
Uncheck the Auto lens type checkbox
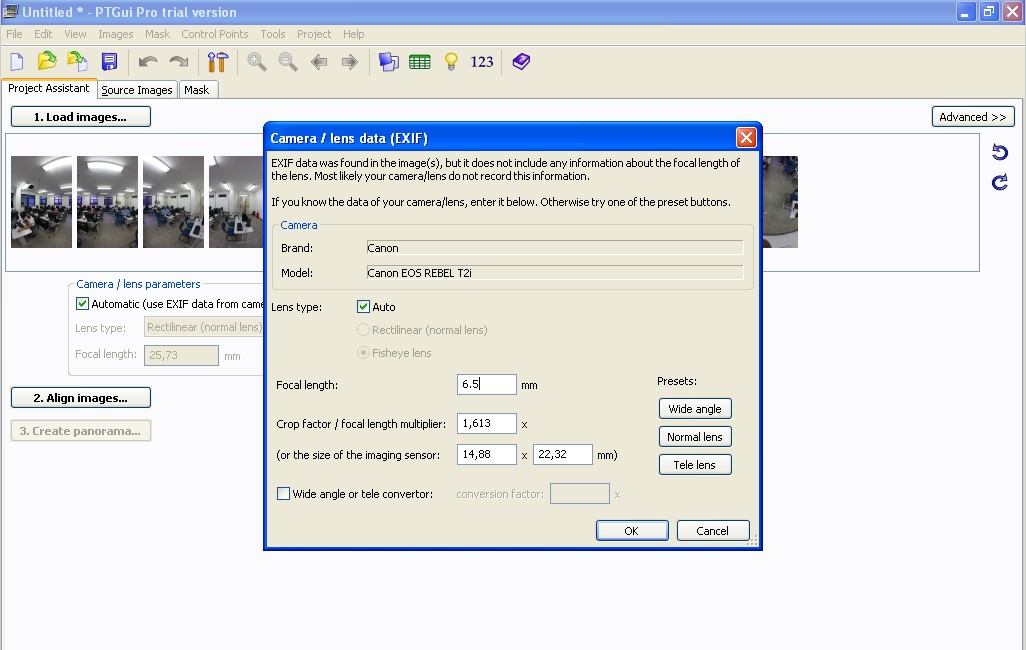(364, 307)
